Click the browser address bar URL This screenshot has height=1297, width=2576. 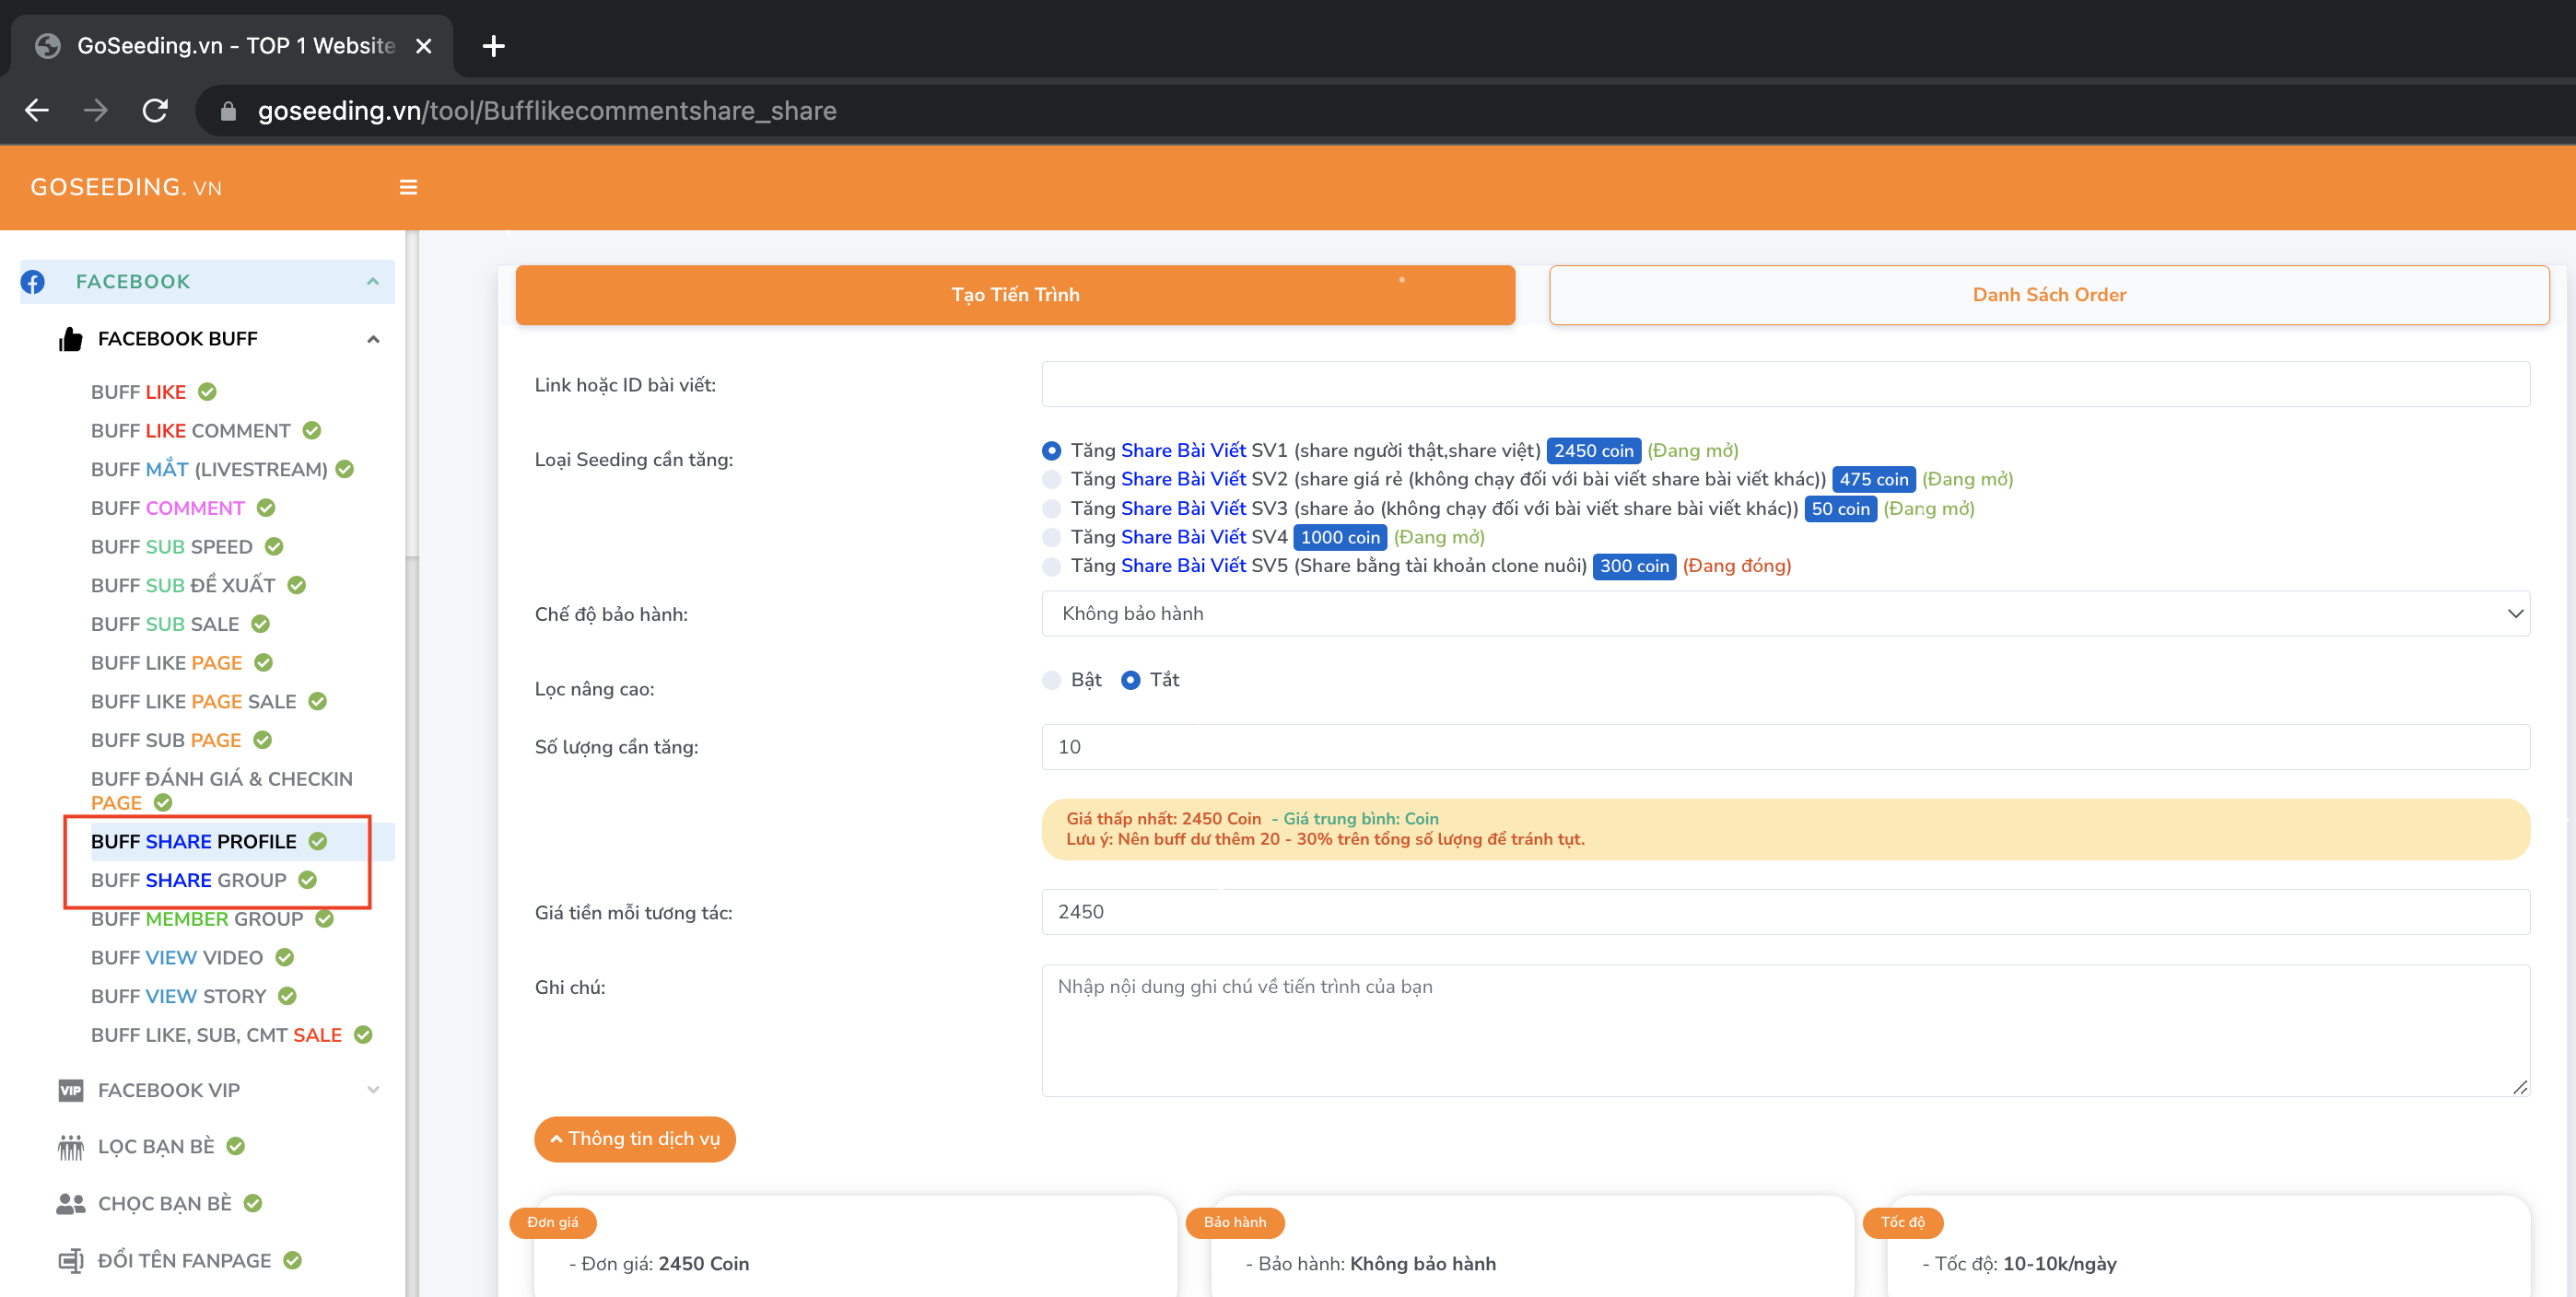point(547,110)
